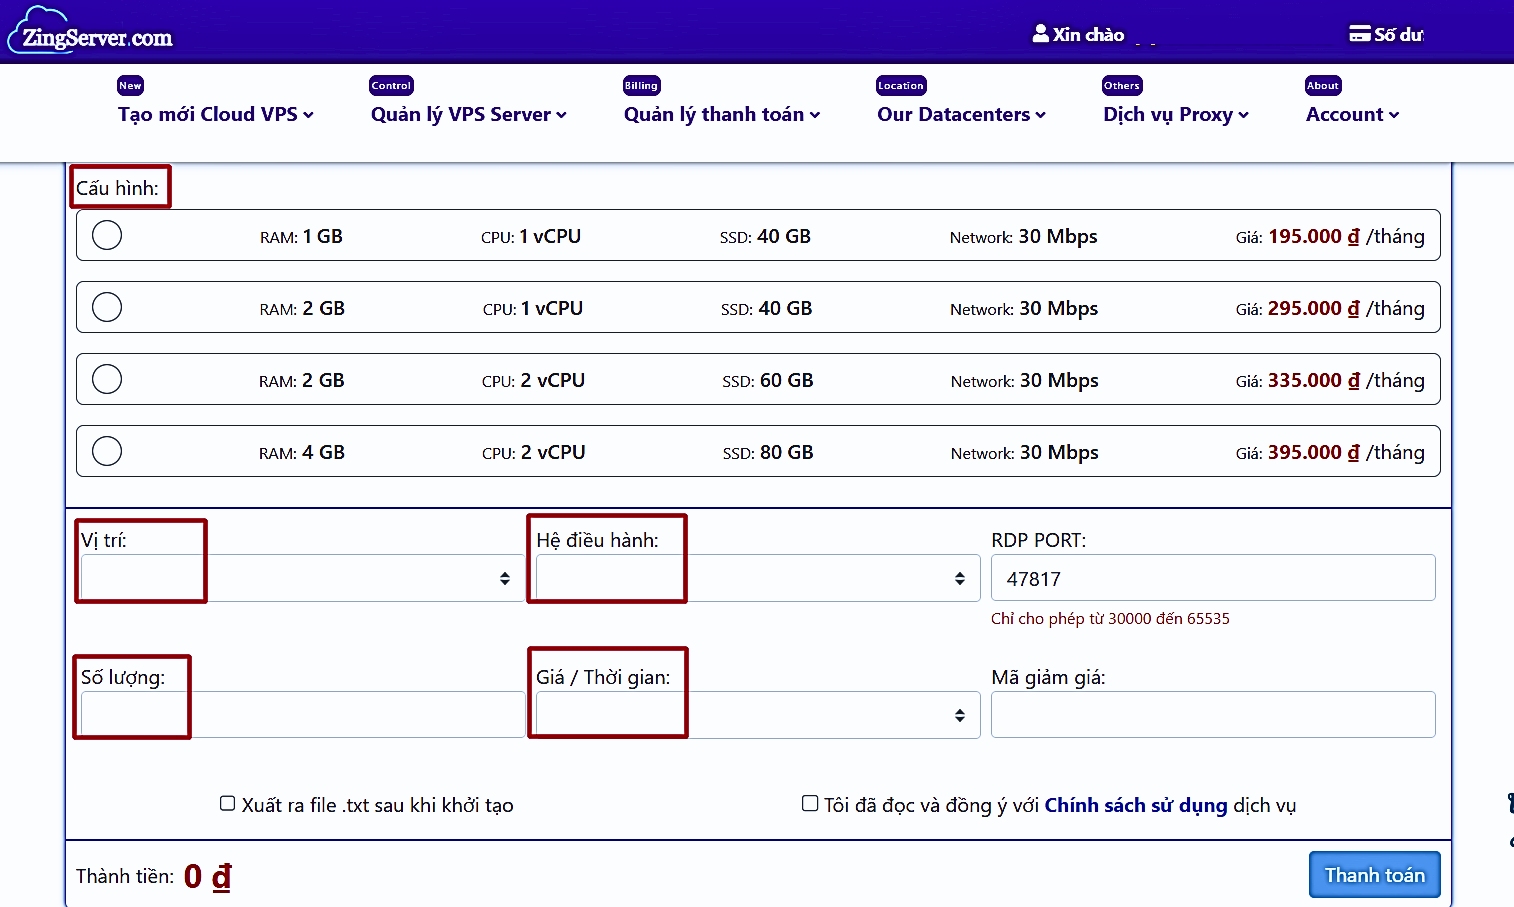Focus the RDP PORT input field
The width and height of the screenshot is (1514, 907).
[1213, 578]
